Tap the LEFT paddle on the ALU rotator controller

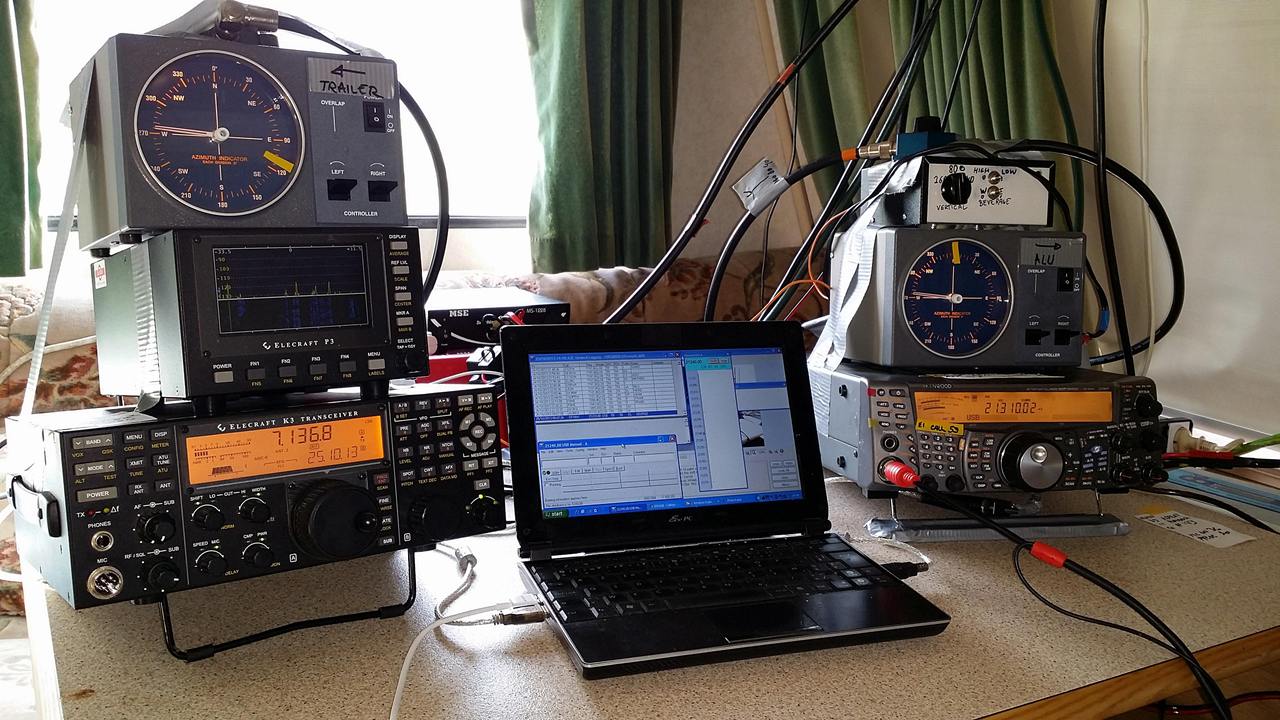click(x=1036, y=337)
